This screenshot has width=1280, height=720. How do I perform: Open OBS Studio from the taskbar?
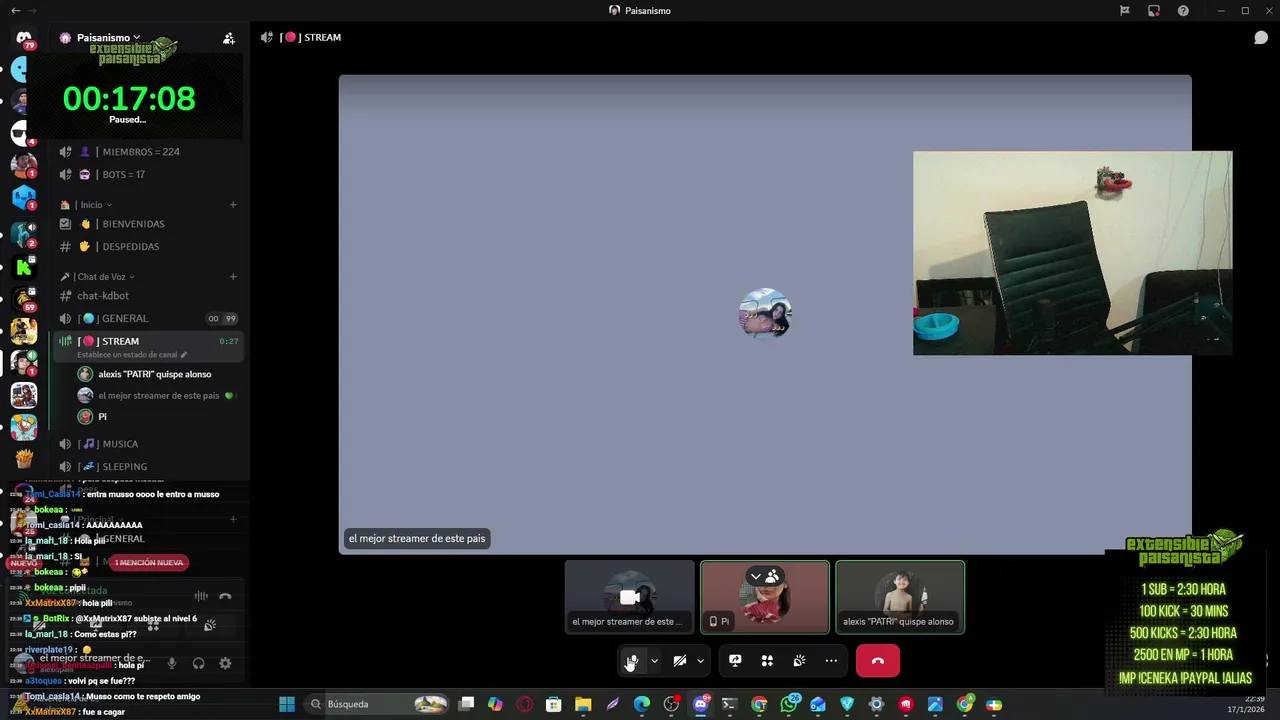pyautogui.click(x=671, y=704)
